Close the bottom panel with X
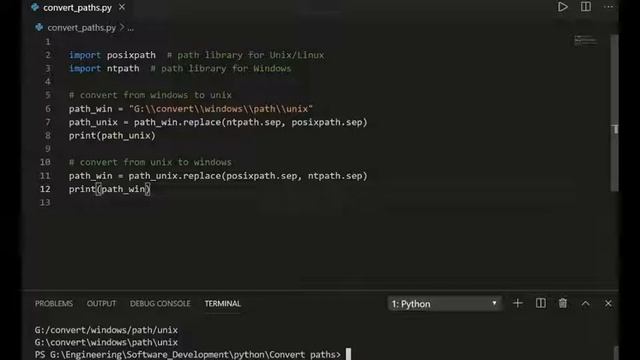This screenshot has width=640, height=360. tap(608, 303)
